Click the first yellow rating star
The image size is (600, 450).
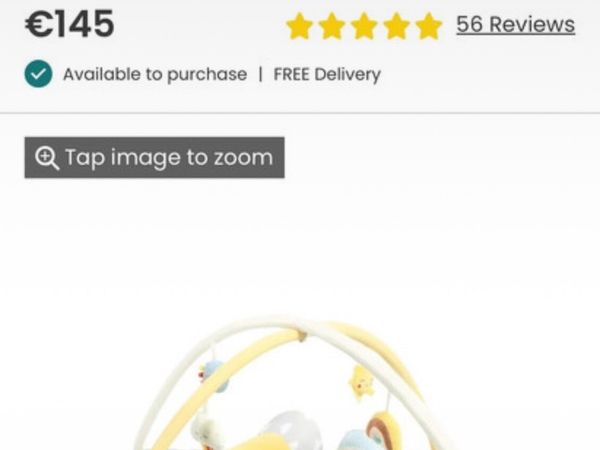(299, 26)
